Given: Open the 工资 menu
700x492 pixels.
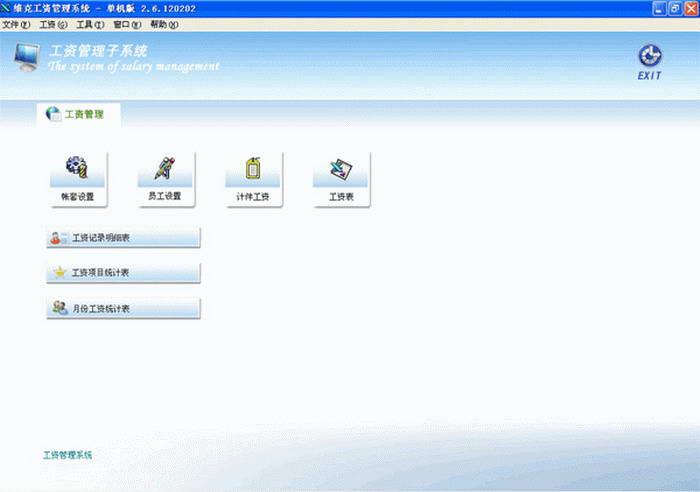Looking at the screenshot, I should [x=53, y=25].
